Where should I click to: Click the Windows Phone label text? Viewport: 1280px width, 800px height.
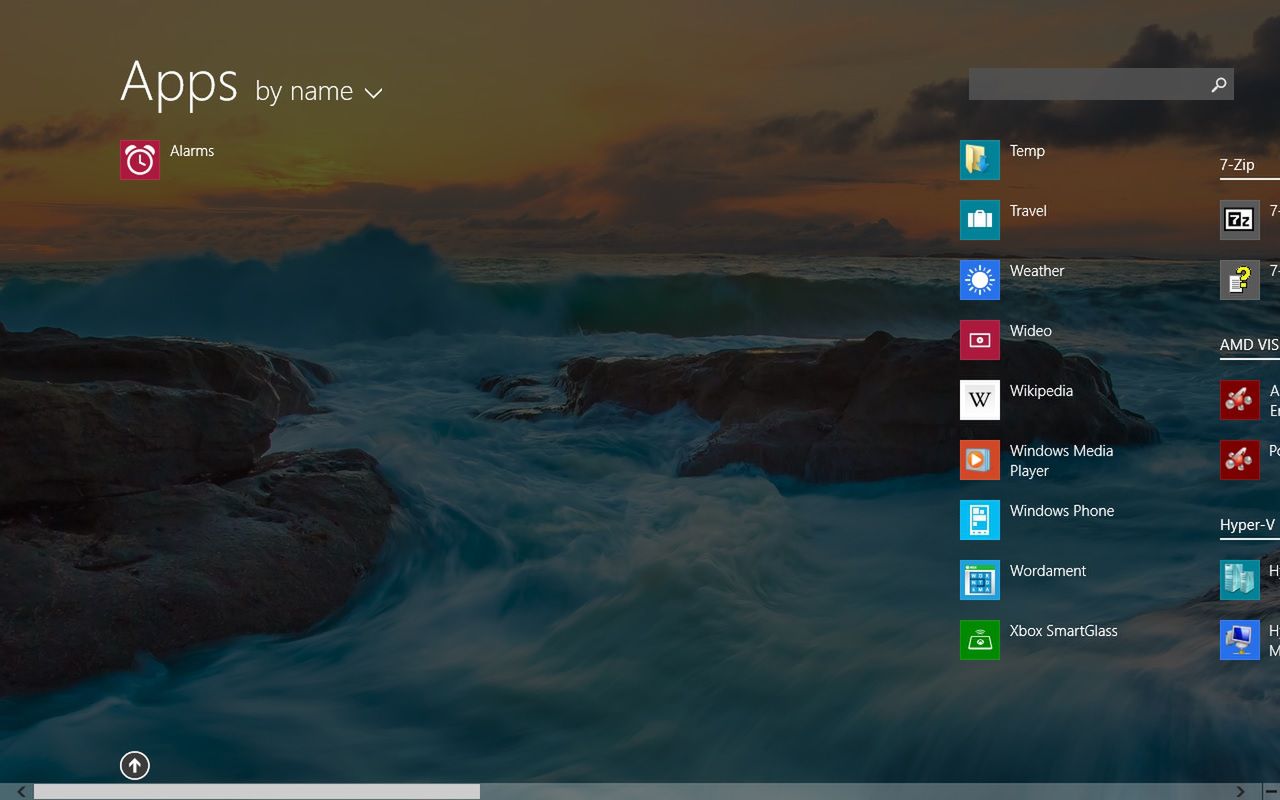(1062, 511)
